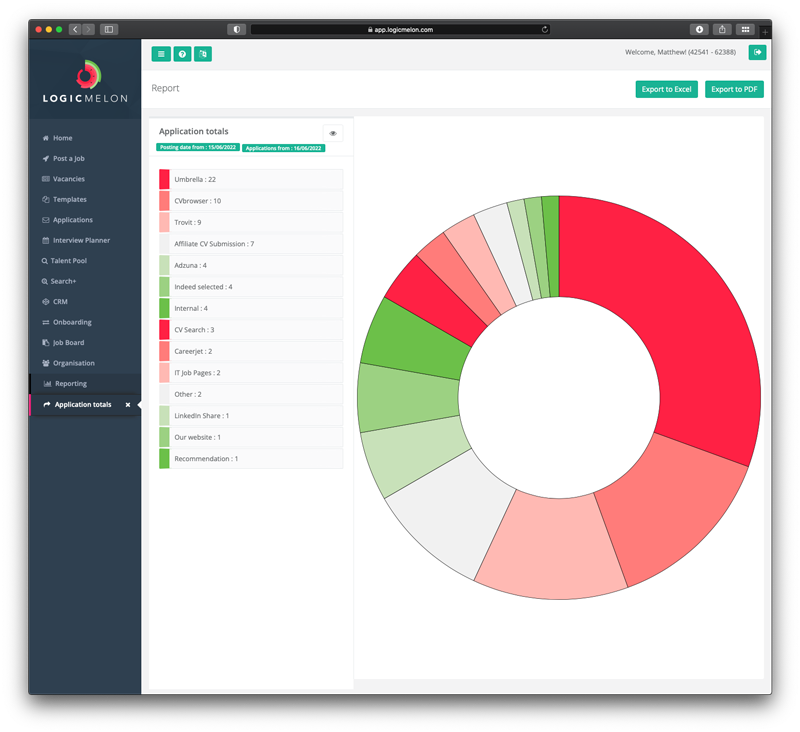The height and width of the screenshot is (732, 800).
Task: Click the Indeed selected : 4 row
Action: [251, 287]
